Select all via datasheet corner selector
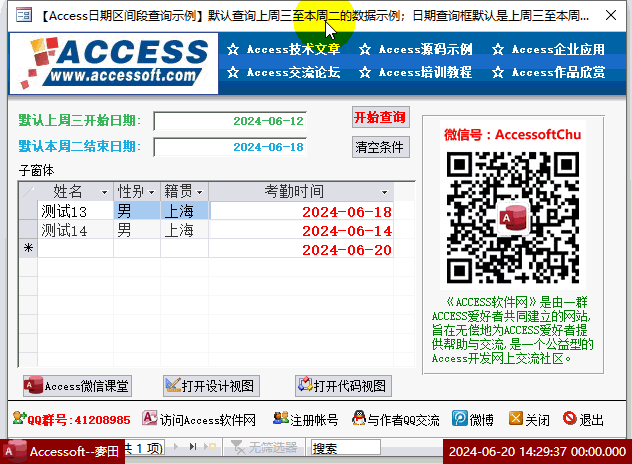The image size is (632, 464). click(x=28, y=191)
